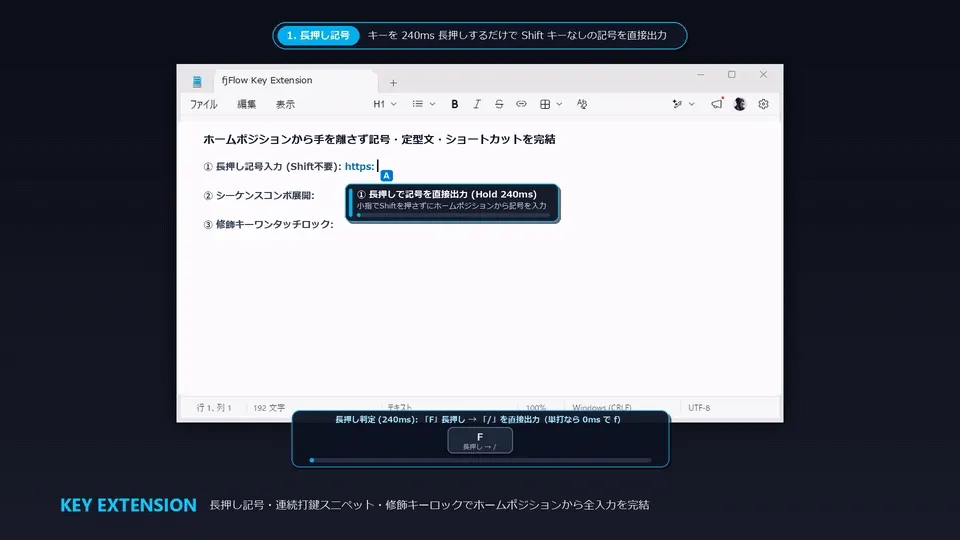Insert a hyperlink
Screen dimensions: 960x540
[521, 104]
